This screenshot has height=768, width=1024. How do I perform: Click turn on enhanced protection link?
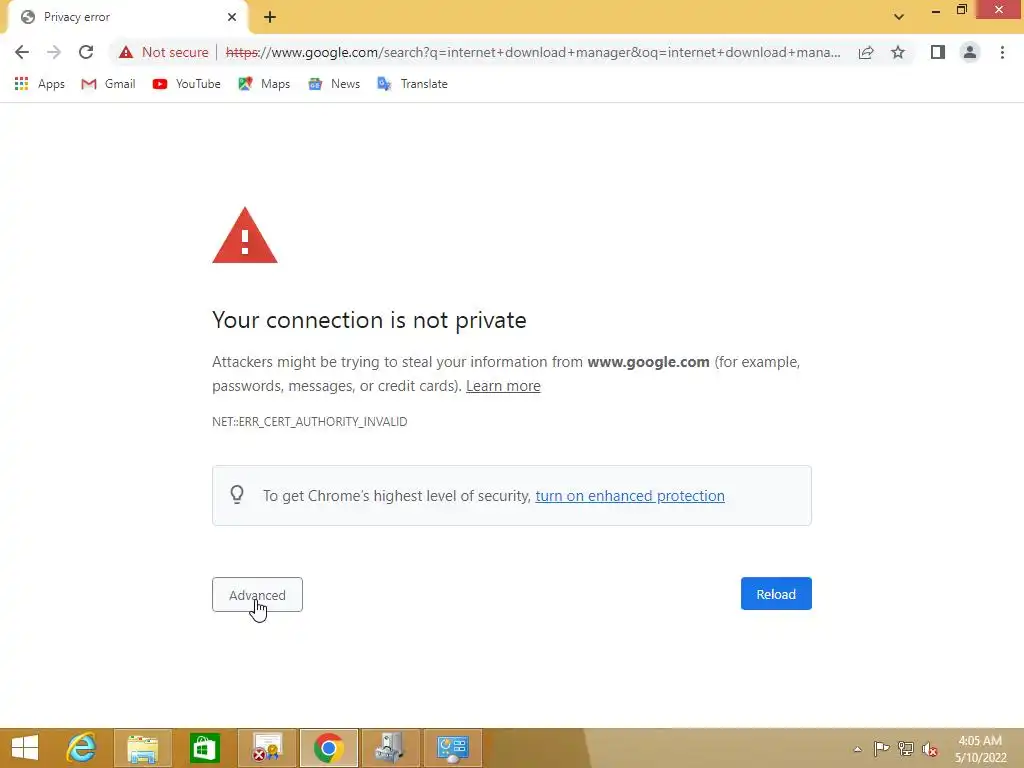click(630, 496)
